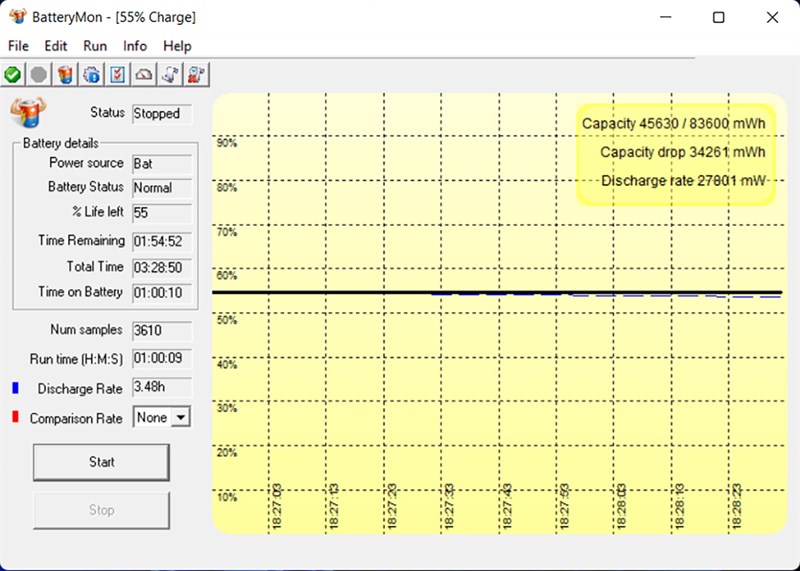
Task: Click the green checkmark start monitoring icon
Action: pyautogui.click(x=13, y=75)
